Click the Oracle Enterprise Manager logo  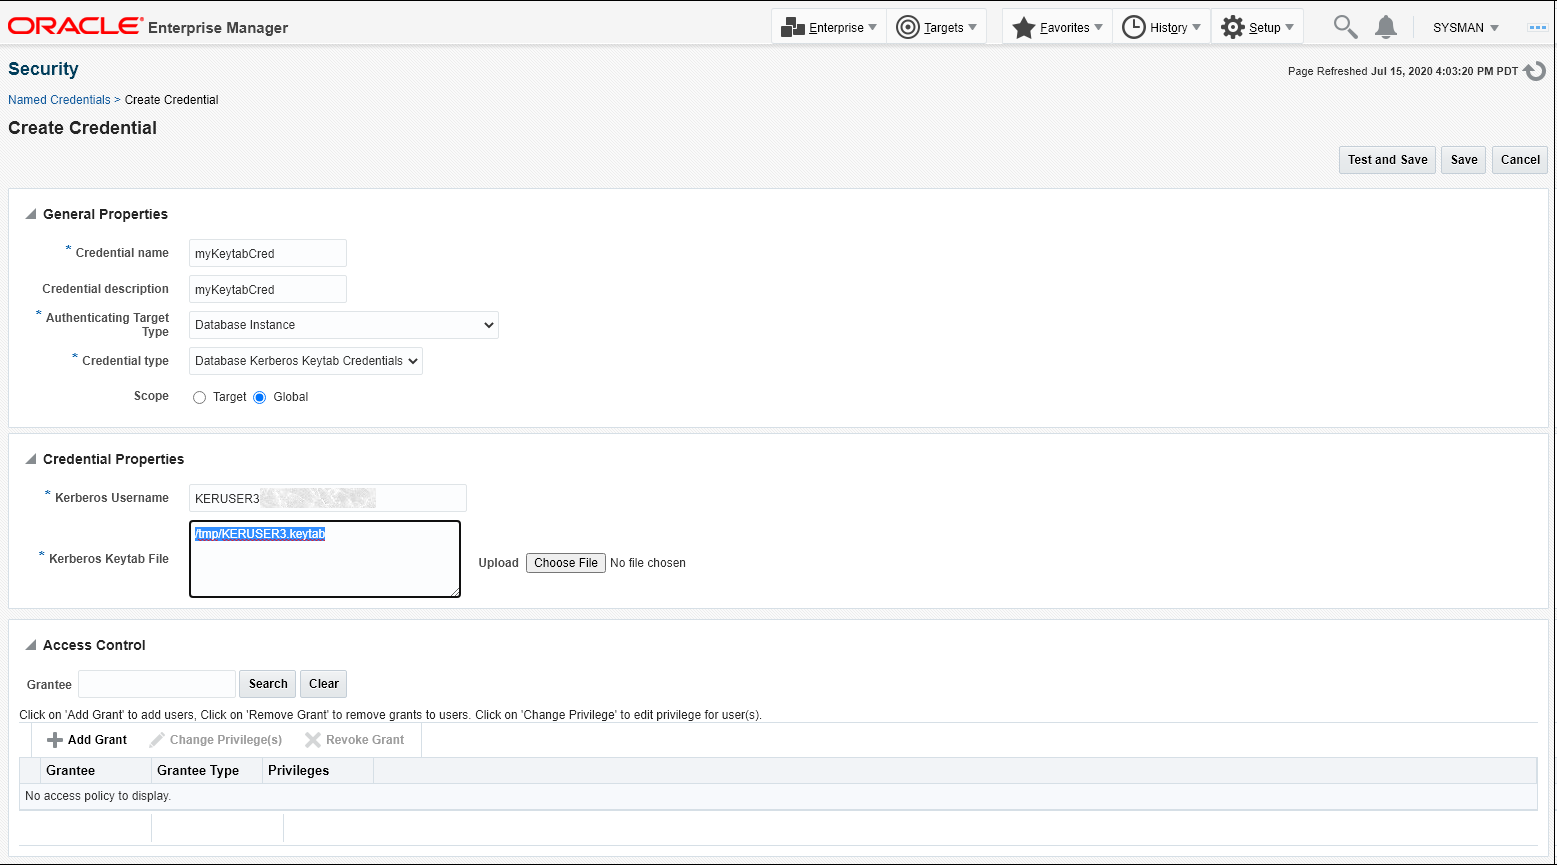pyautogui.click(x=148, y=27)
